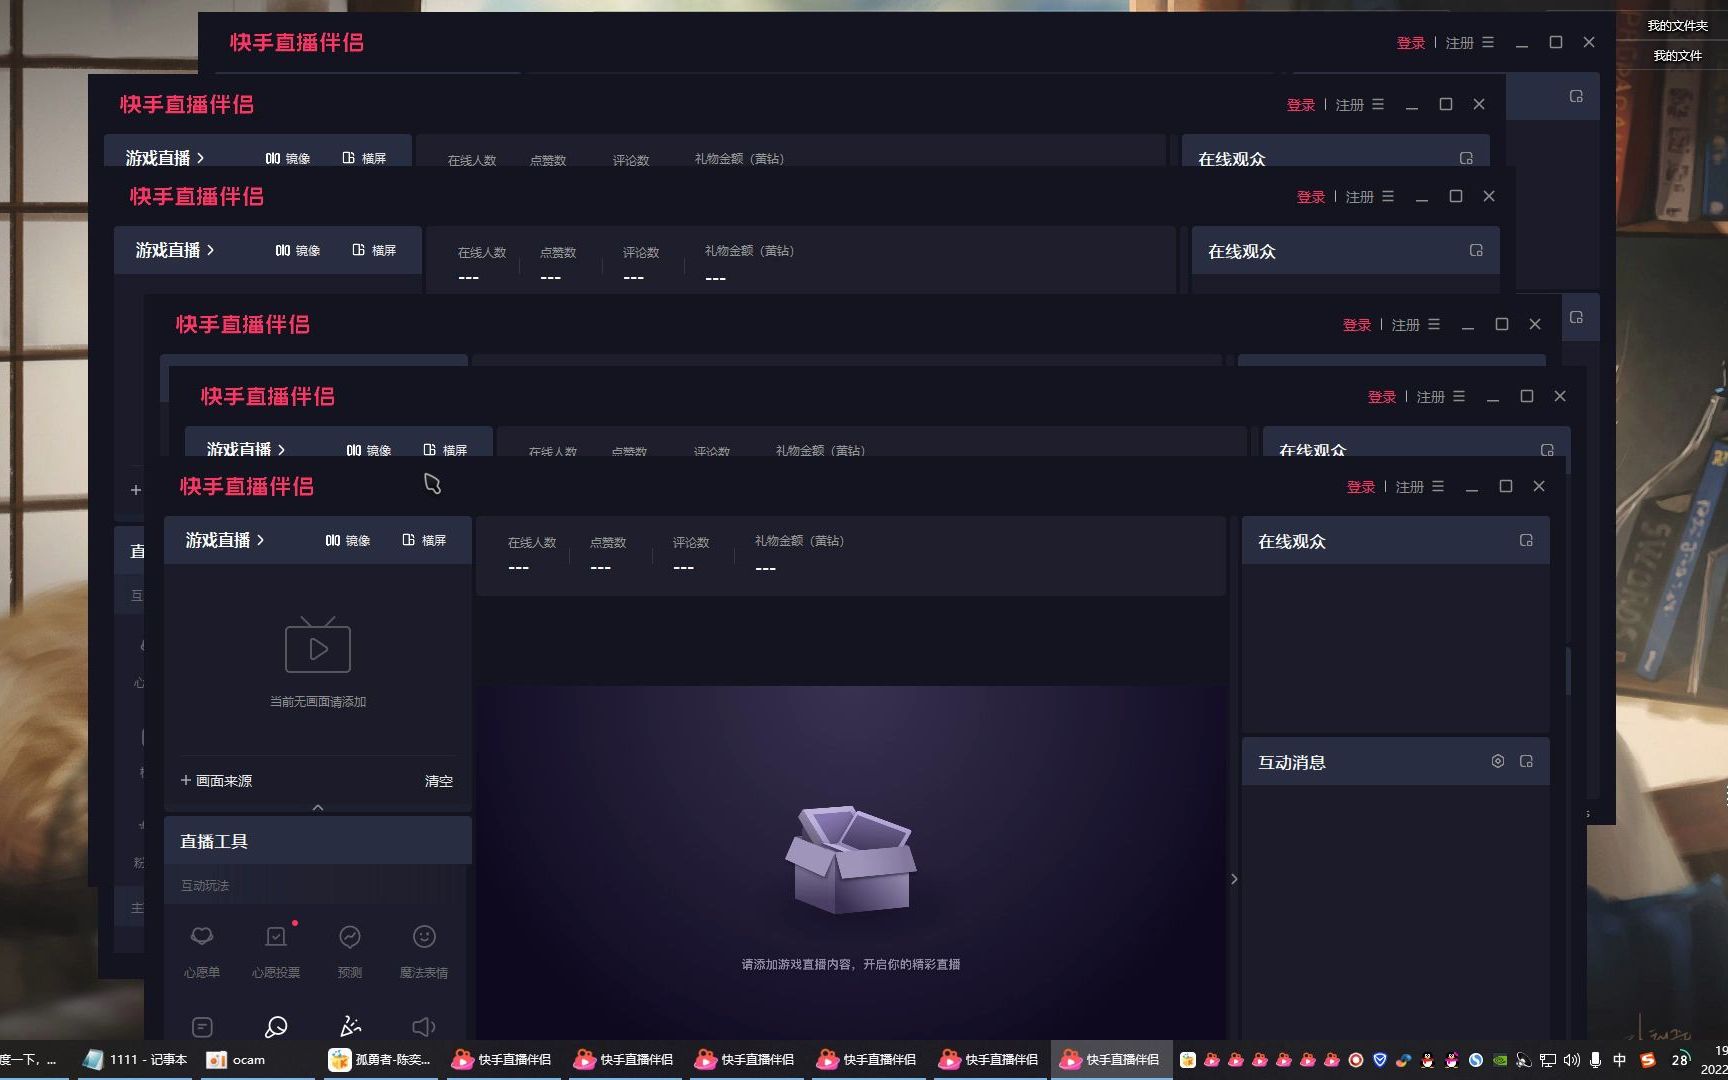1728x1080 pixels.
Task: Click 登录 in window directly behind front
Action: (1382, 397)
